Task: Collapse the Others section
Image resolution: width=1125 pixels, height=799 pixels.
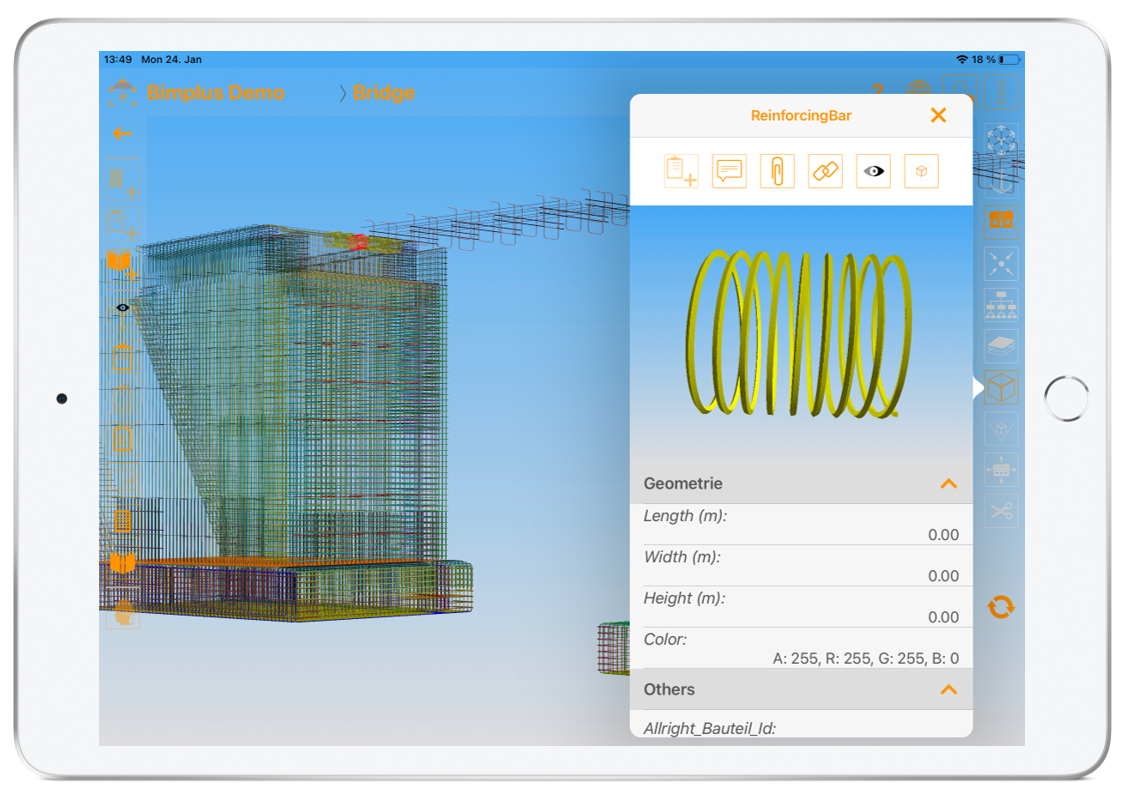Action: coord(948,690)
